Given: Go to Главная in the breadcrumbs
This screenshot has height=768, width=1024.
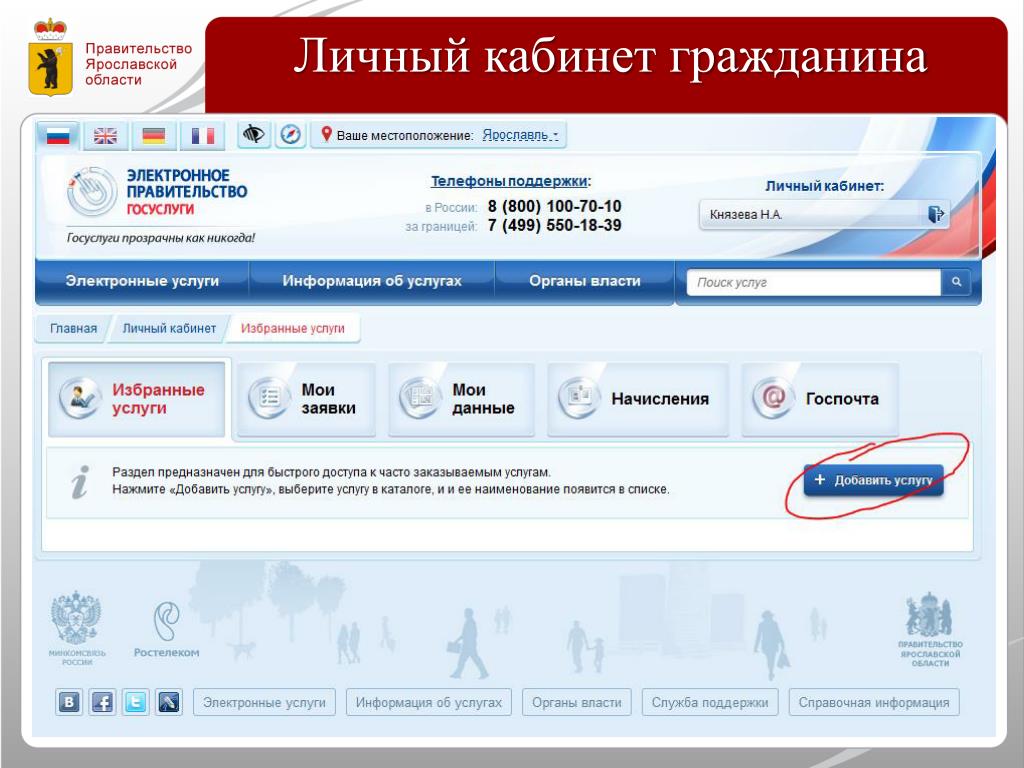Looking at the screenshot, I should coord(73,328).
